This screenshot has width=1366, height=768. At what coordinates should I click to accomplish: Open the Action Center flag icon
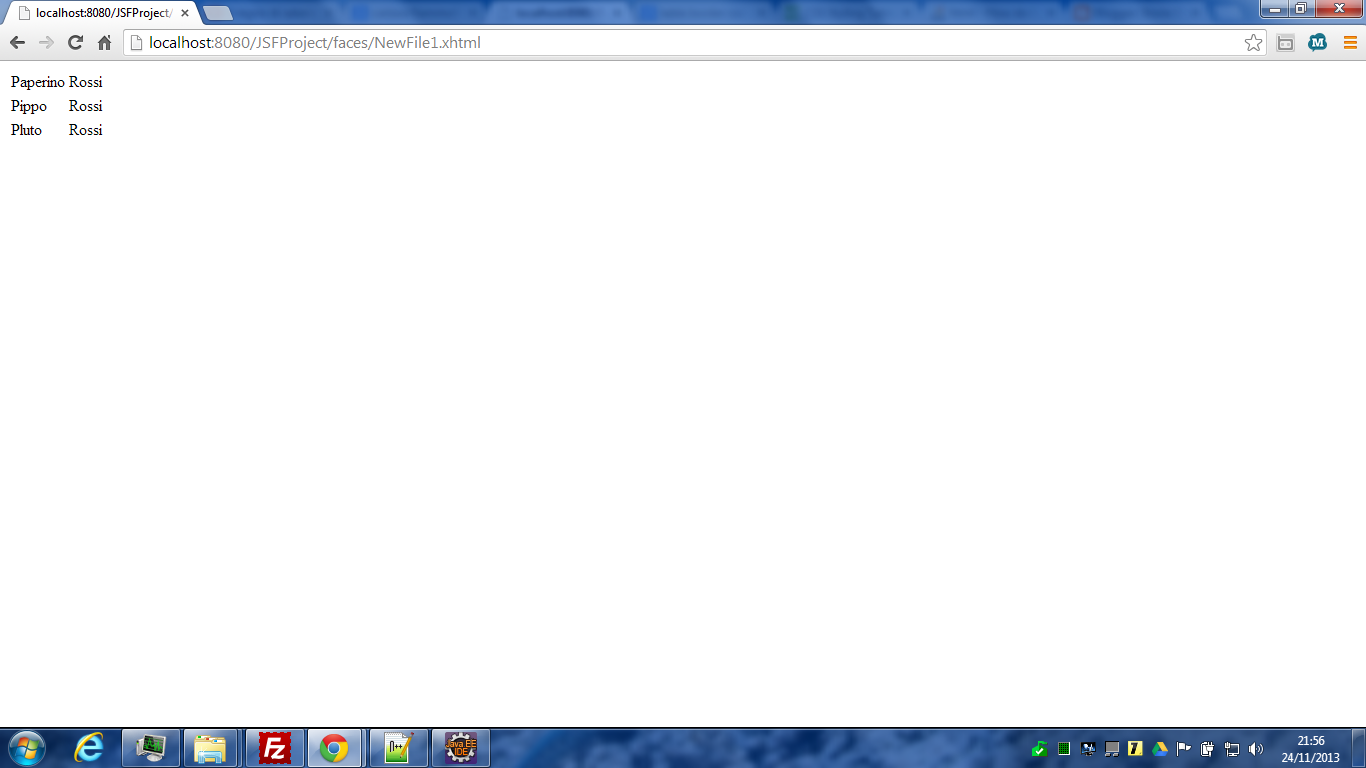point(1184,748)
